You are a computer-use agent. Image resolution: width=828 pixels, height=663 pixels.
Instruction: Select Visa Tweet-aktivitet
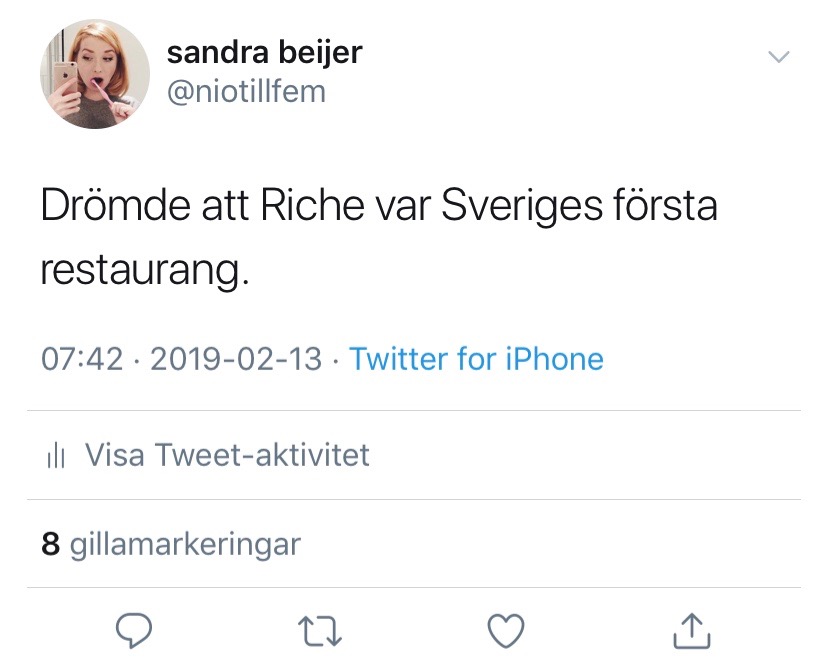click(x=227, y=456)
